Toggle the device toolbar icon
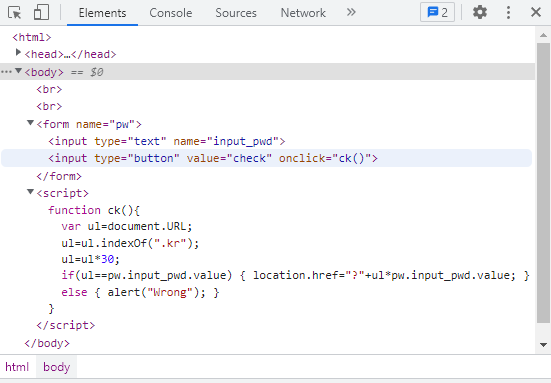Screen dimensions: 551x383 [x=41, y=13]
